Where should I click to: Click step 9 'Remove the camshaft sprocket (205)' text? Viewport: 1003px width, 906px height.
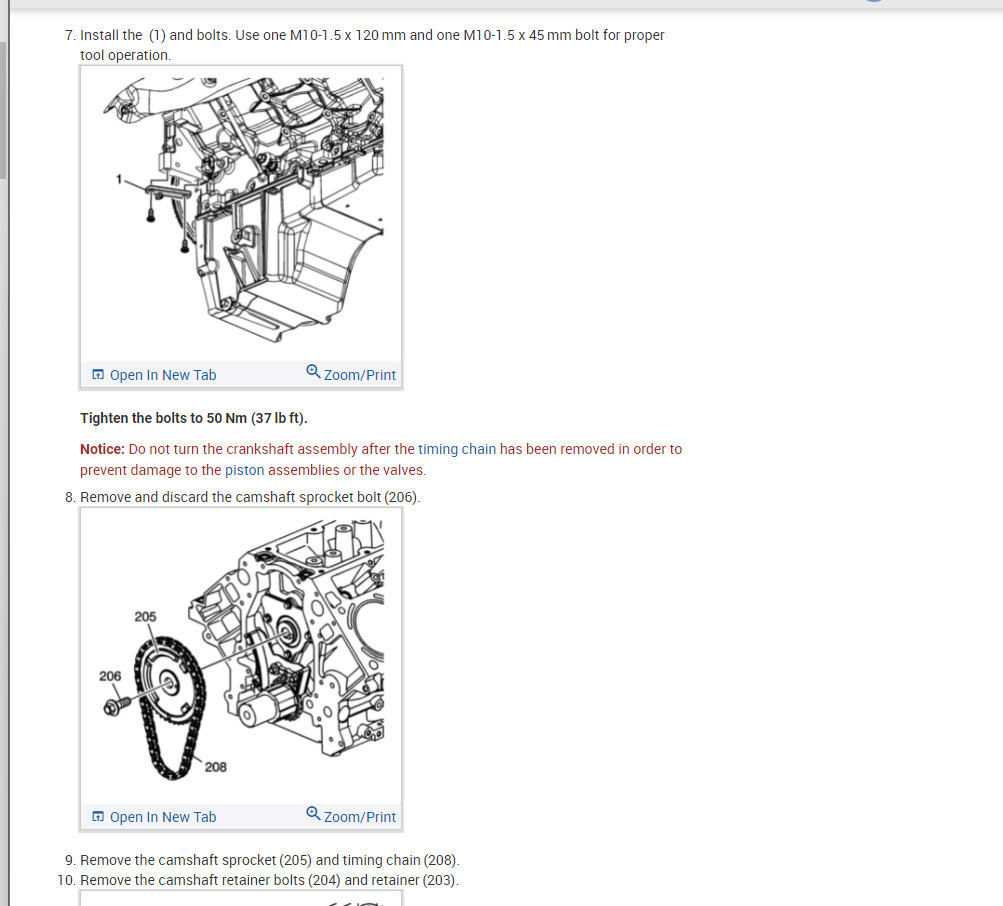270,860
